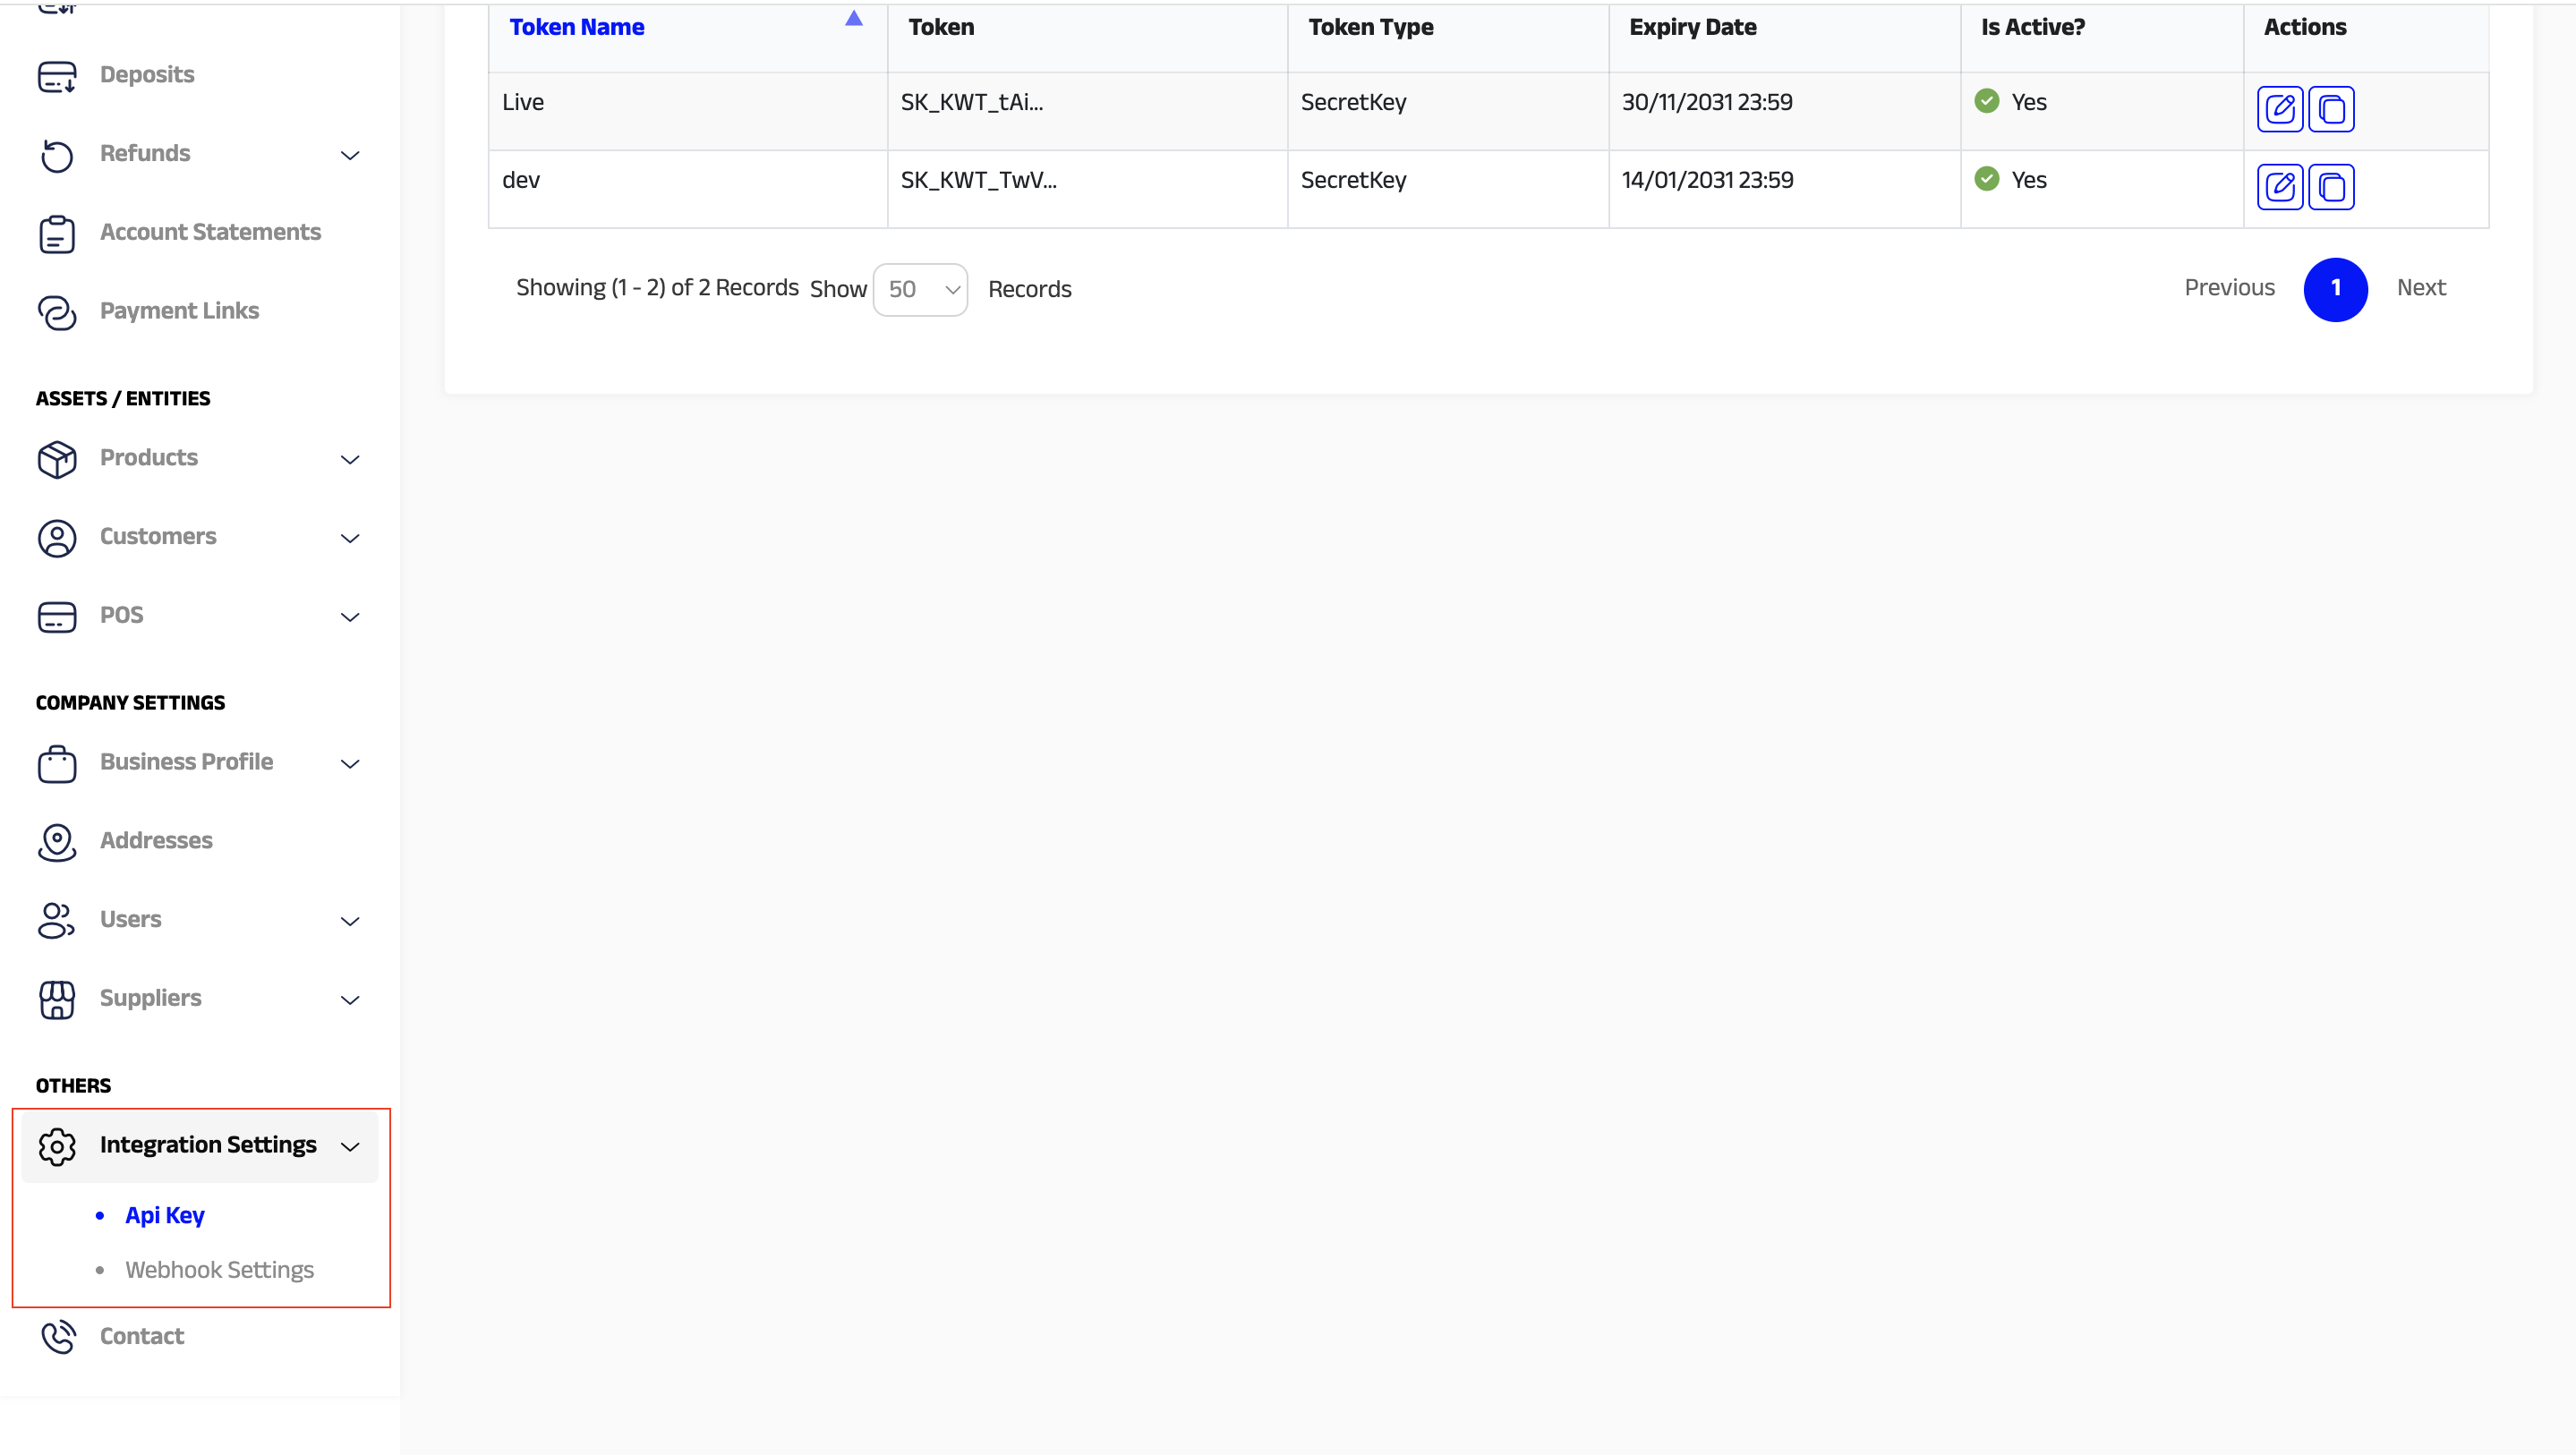Expand the Refunds menu chevron
The image size is (2576, 1455).
click(350, 155)
